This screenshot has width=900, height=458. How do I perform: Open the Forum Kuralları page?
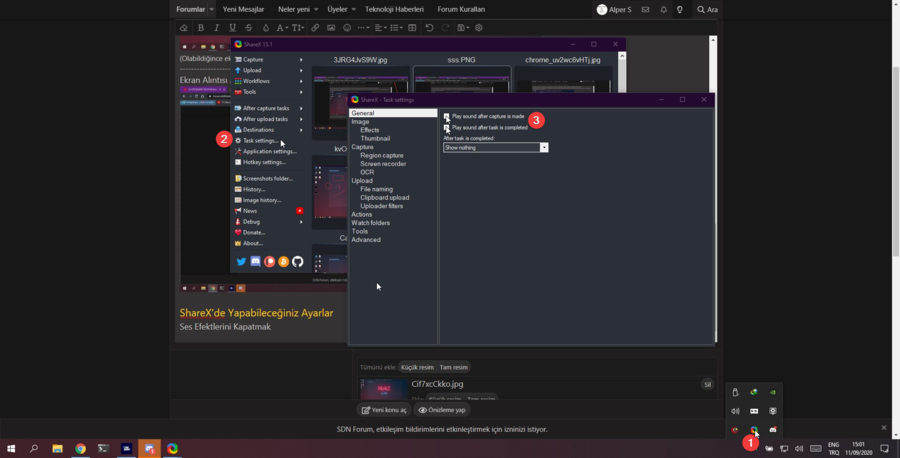click(461, 9)
